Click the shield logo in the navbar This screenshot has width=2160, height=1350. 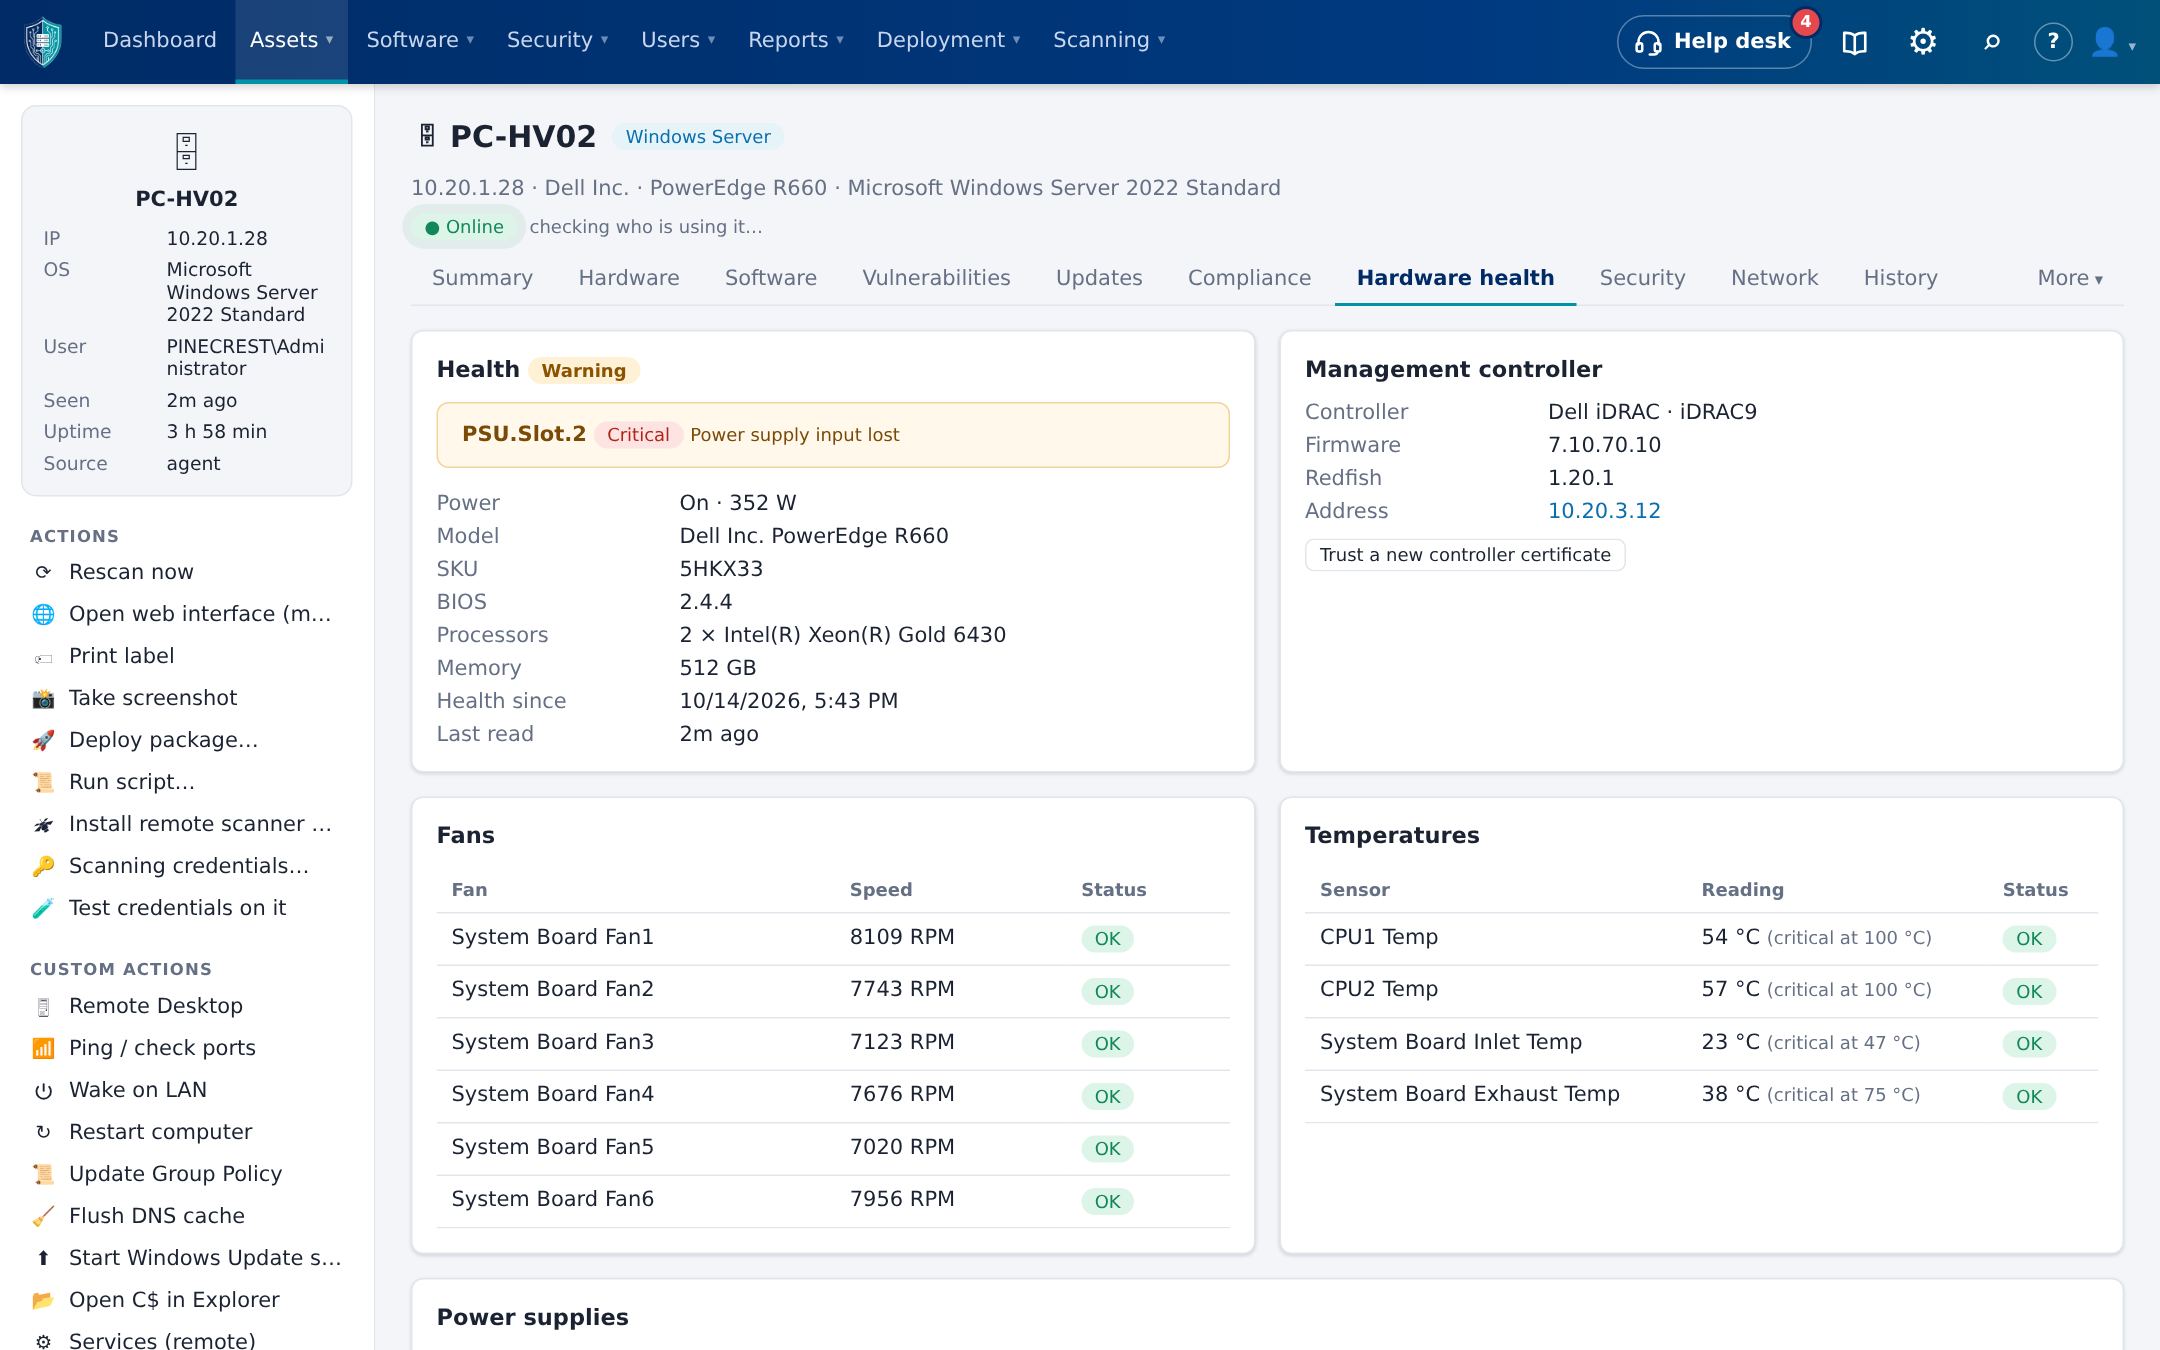coord(43,41)
